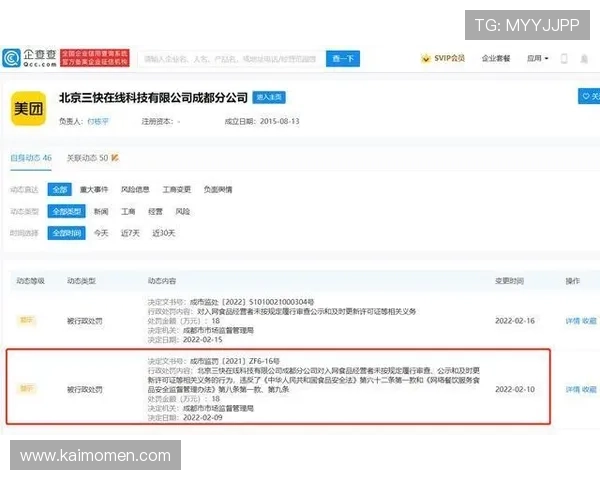This screenshot has width=600, height=480.
Task: Click the 动态类型 column header
Action: coord(81,281)
